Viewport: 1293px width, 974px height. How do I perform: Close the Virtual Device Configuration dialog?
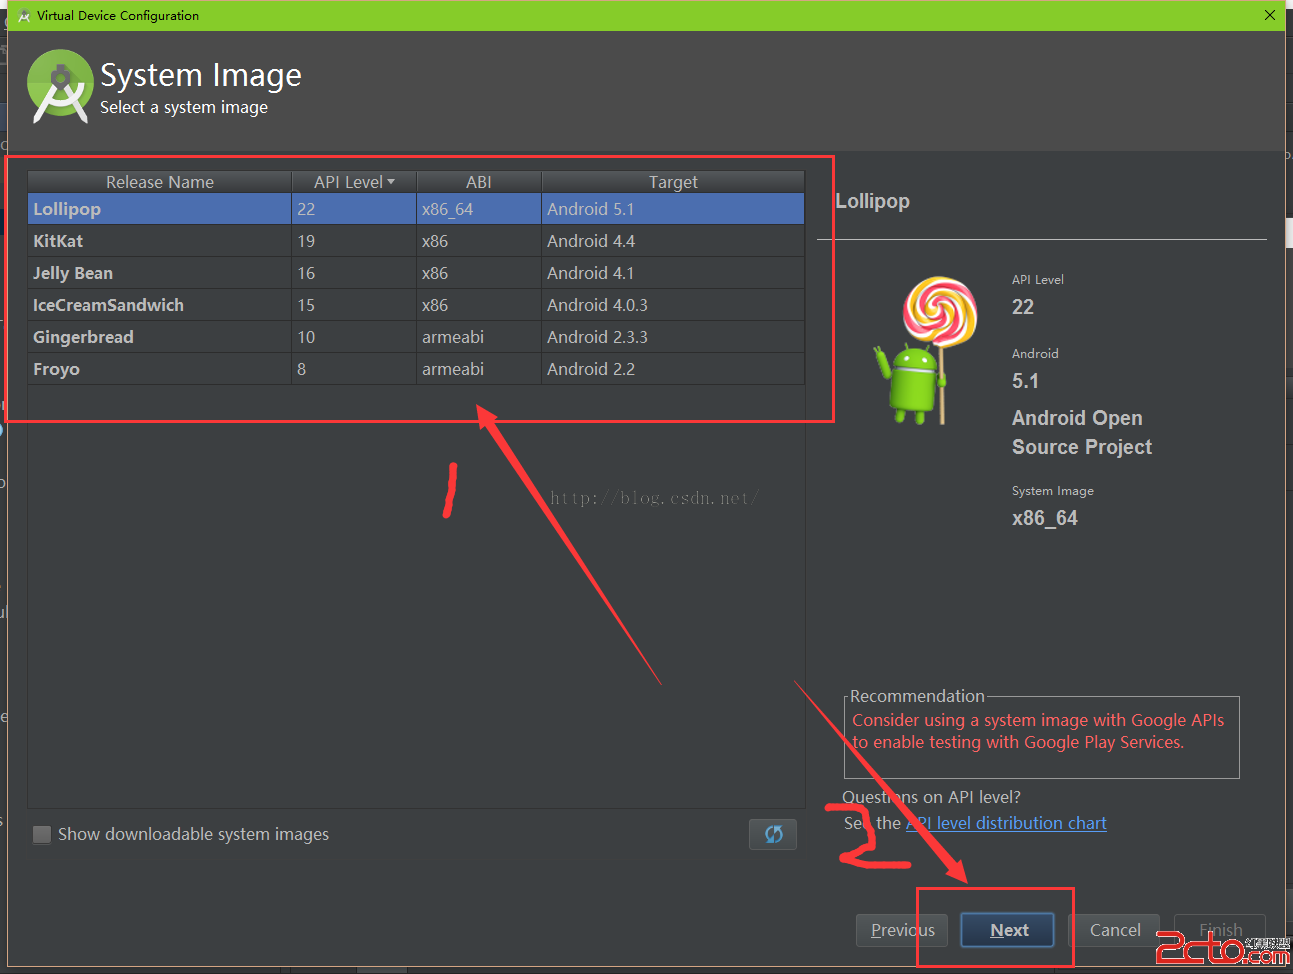pos(1270,15)
